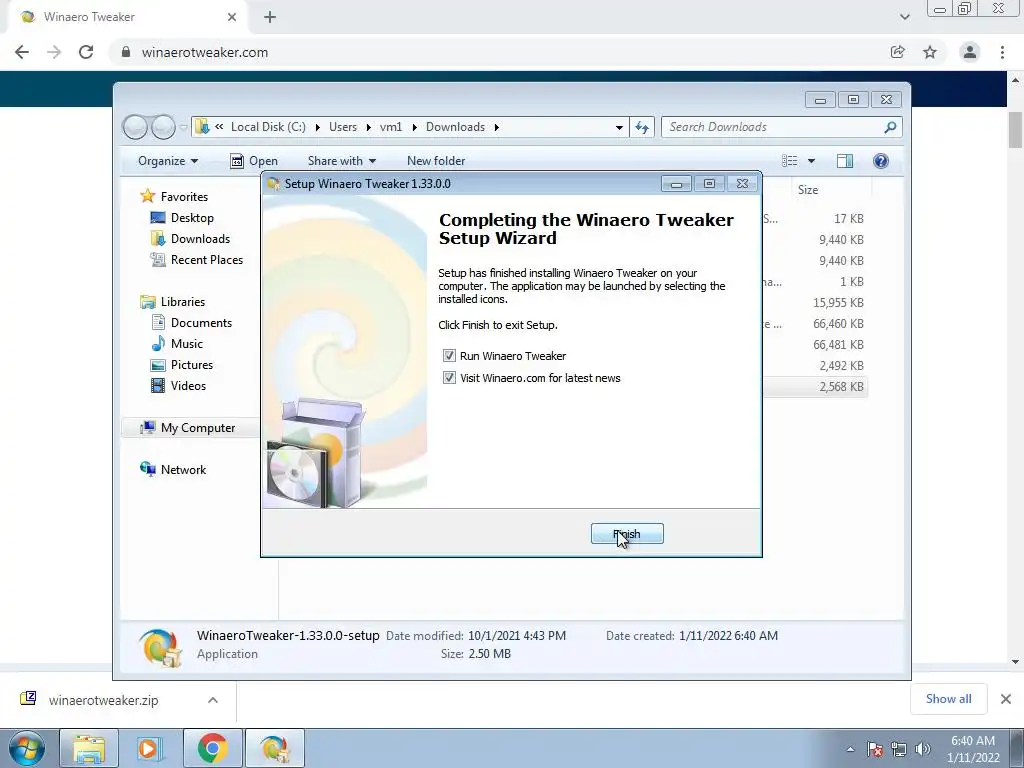Select the file row sized 17 KB
This screenshot has height=768, width=1024.
[x=814, y=219]
